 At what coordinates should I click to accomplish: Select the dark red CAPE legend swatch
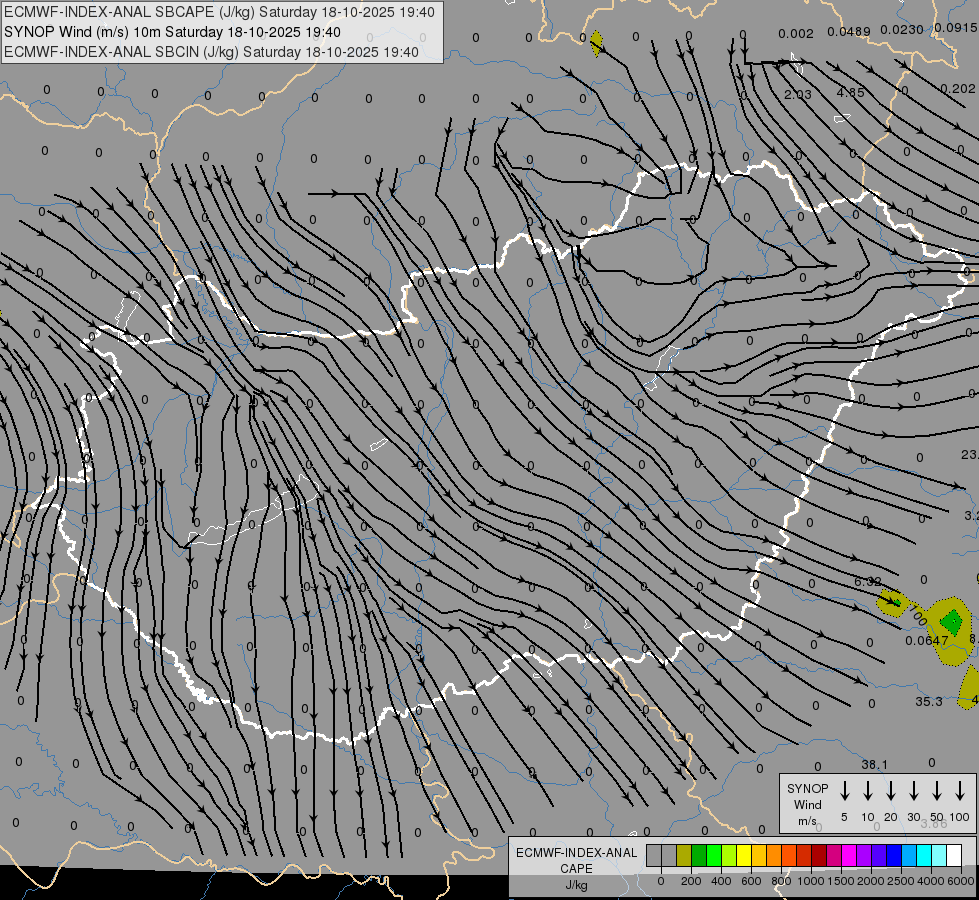819,855
